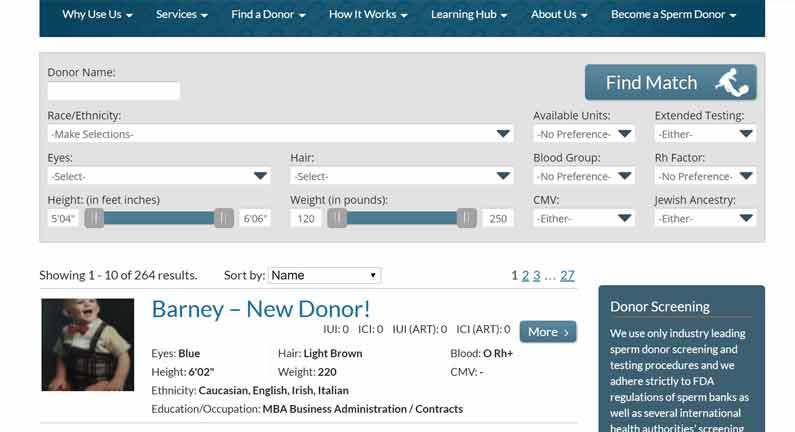Image resolution: width=795 pixels, height=432 pixels.
Task: Click the current page number 1
Action: (x=514, y=275)
